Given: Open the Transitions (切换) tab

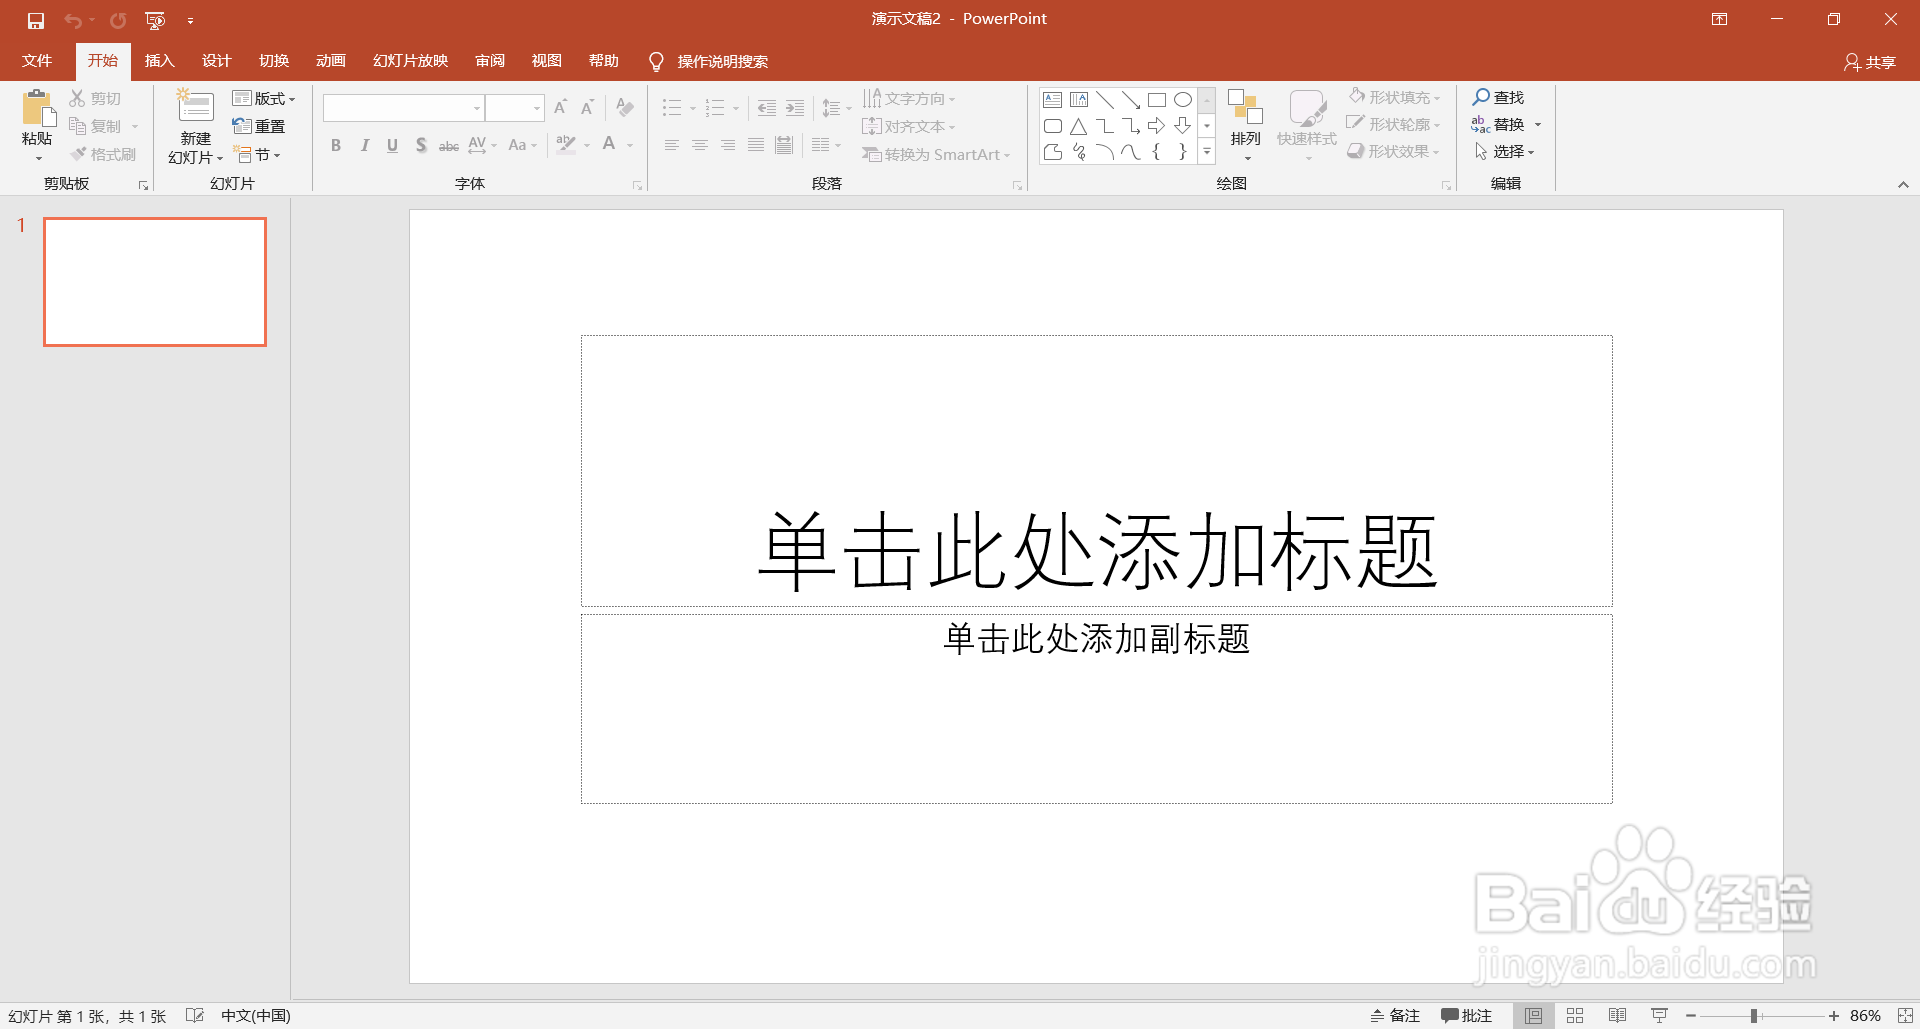Looking at the screenshot, I should click(x=274, y=61).
